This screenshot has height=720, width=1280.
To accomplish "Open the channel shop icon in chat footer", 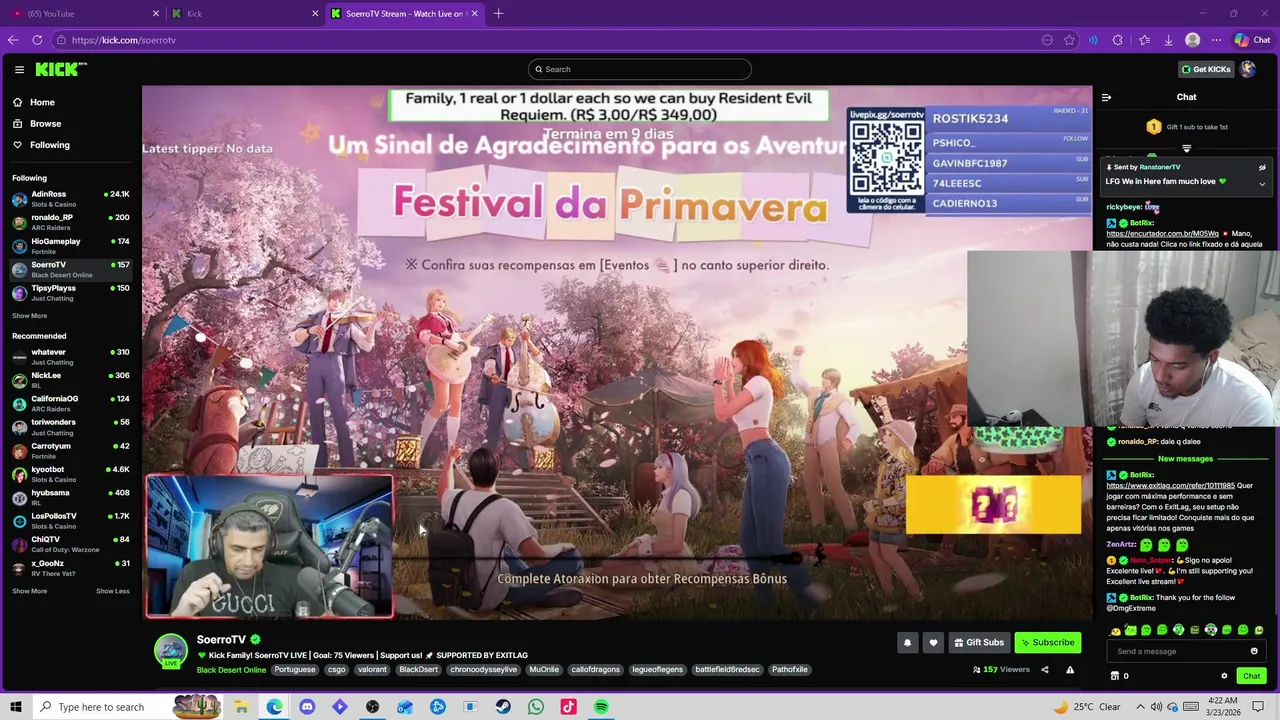I will (x=1115, y=676).
